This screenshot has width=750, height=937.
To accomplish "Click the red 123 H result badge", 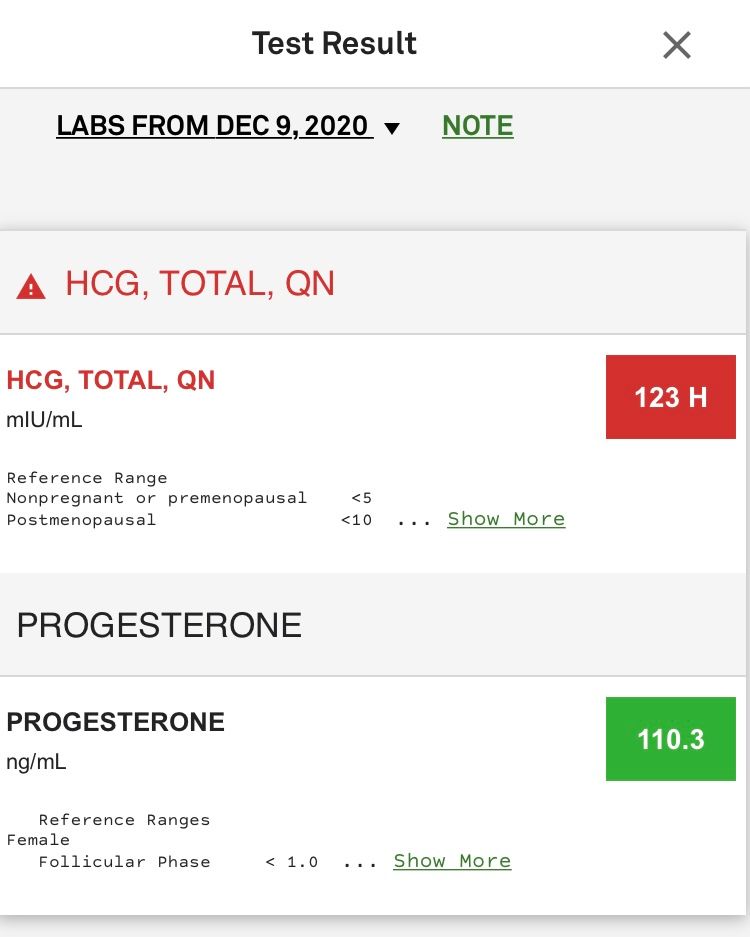I will click(x=670, y=397).
